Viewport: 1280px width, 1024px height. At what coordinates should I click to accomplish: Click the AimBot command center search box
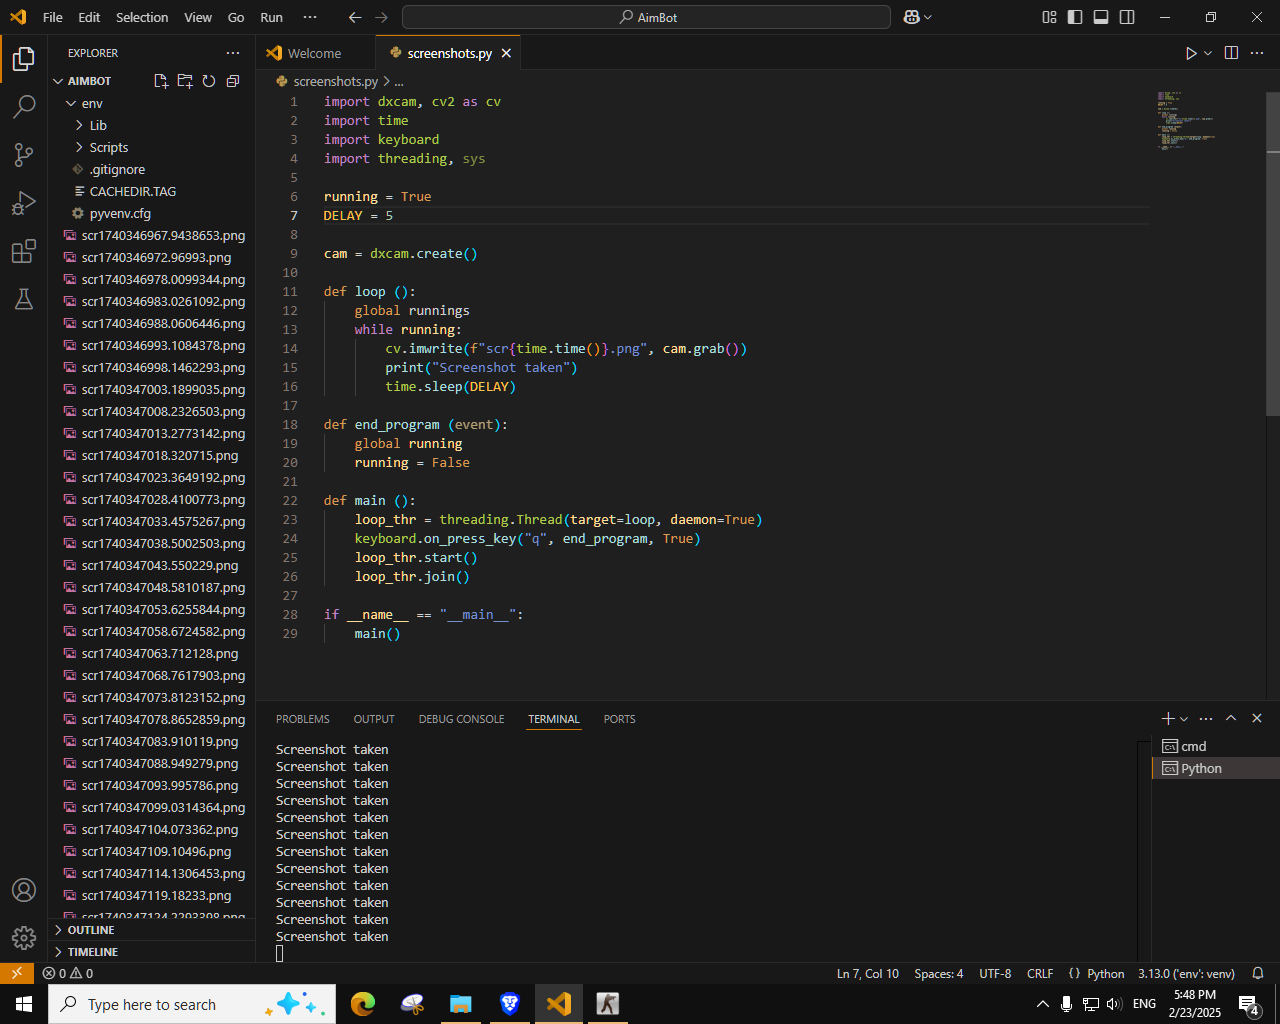coord(646,17)
